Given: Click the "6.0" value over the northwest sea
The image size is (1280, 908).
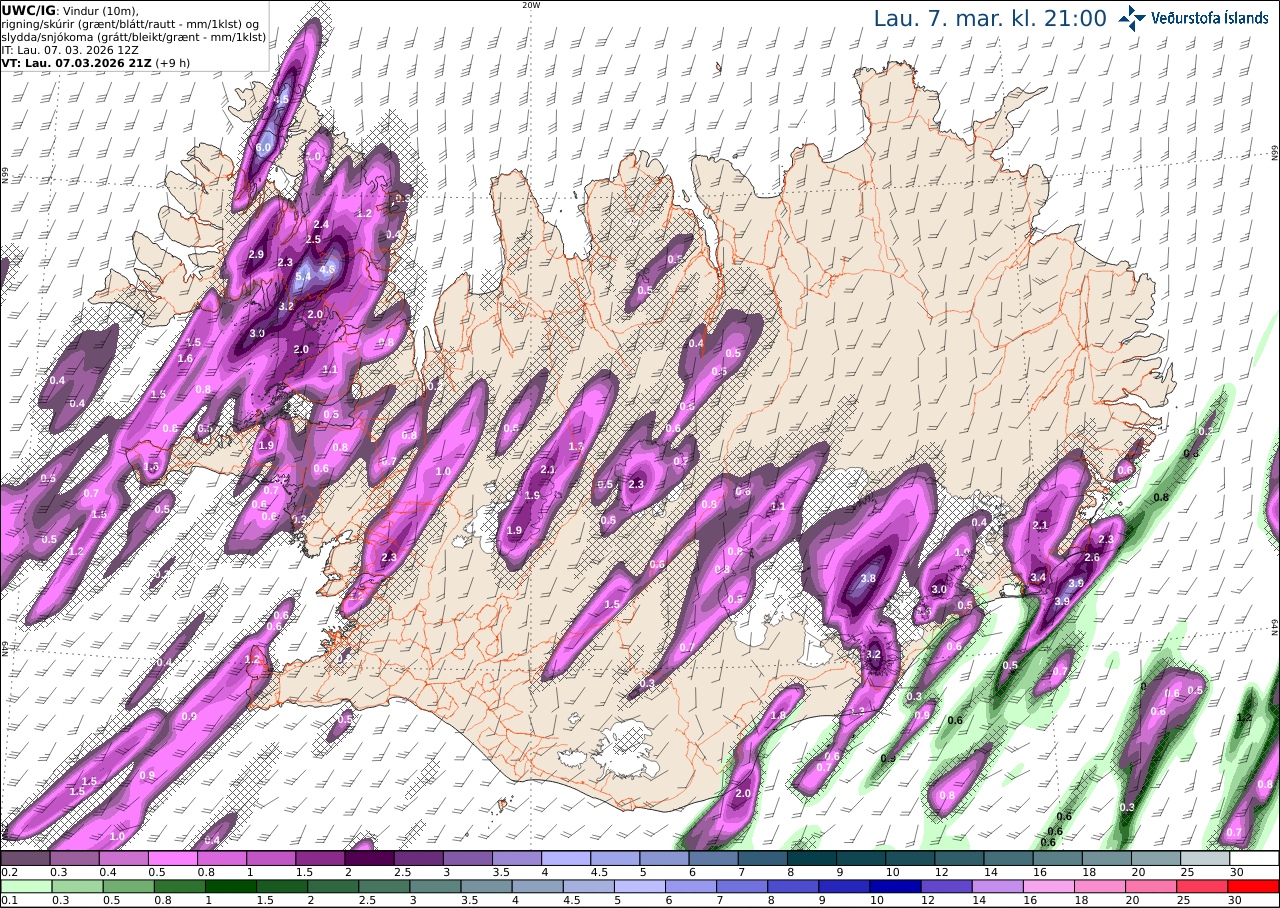Looking at the screenshot, I should 263,148.
